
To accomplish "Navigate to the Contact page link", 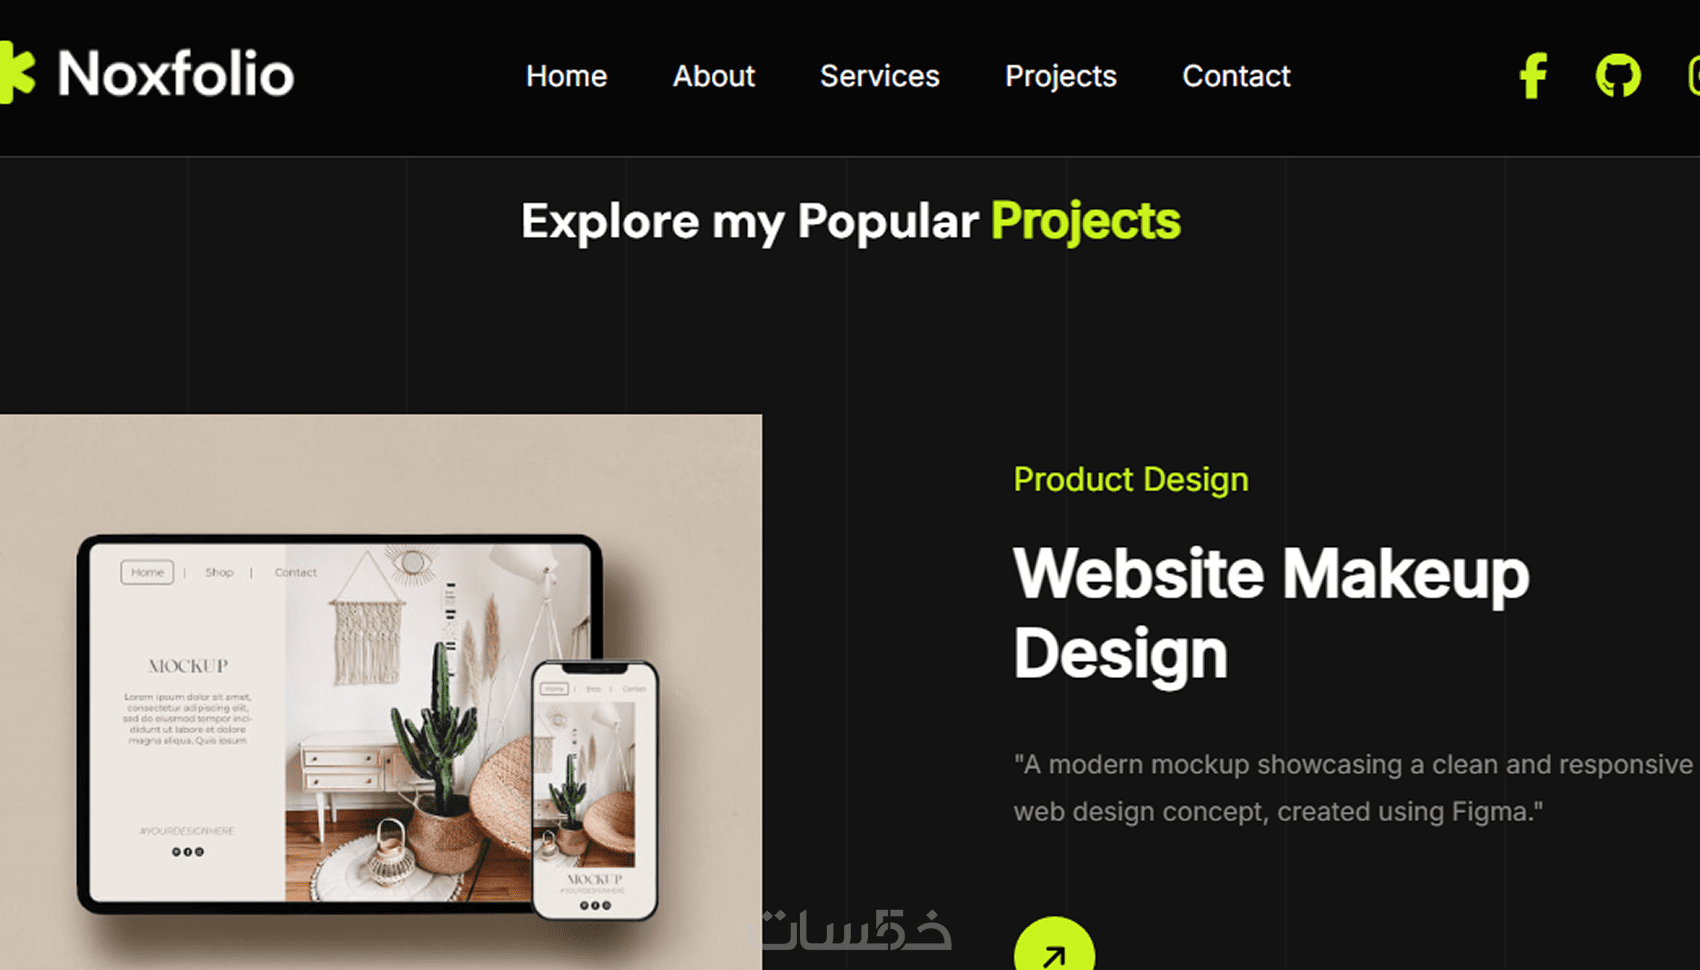I will coord(1236,76).
